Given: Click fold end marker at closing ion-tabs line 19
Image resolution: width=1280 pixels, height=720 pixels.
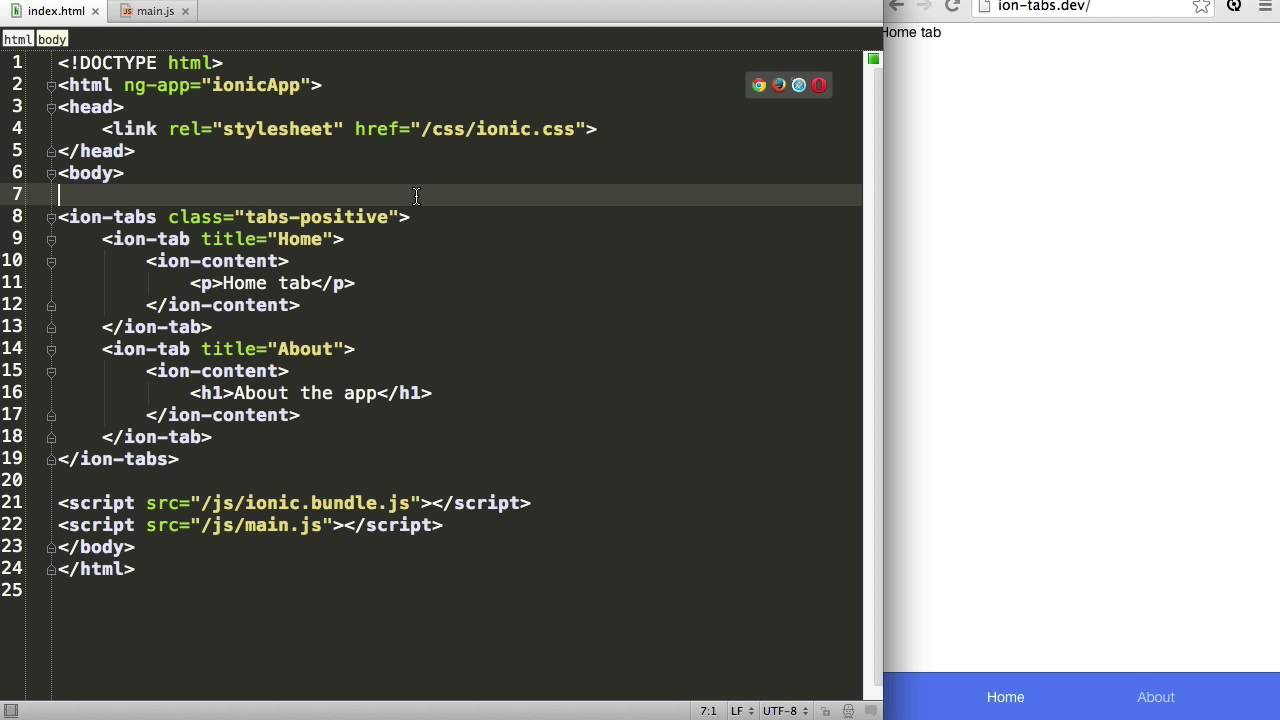Looking at the screenshot, I should click(x=50, y=459).
